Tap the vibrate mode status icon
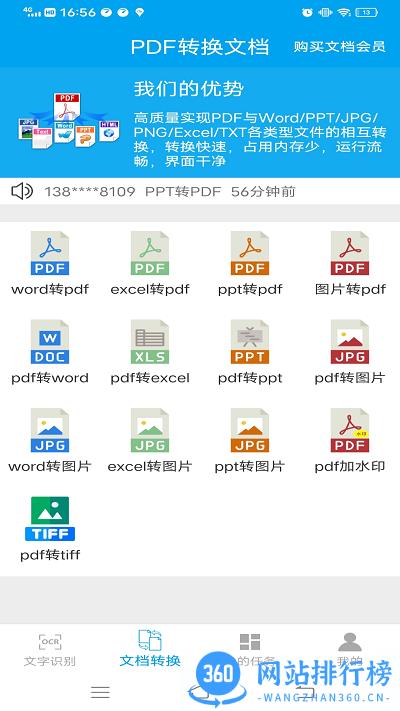 pos(325,12)
